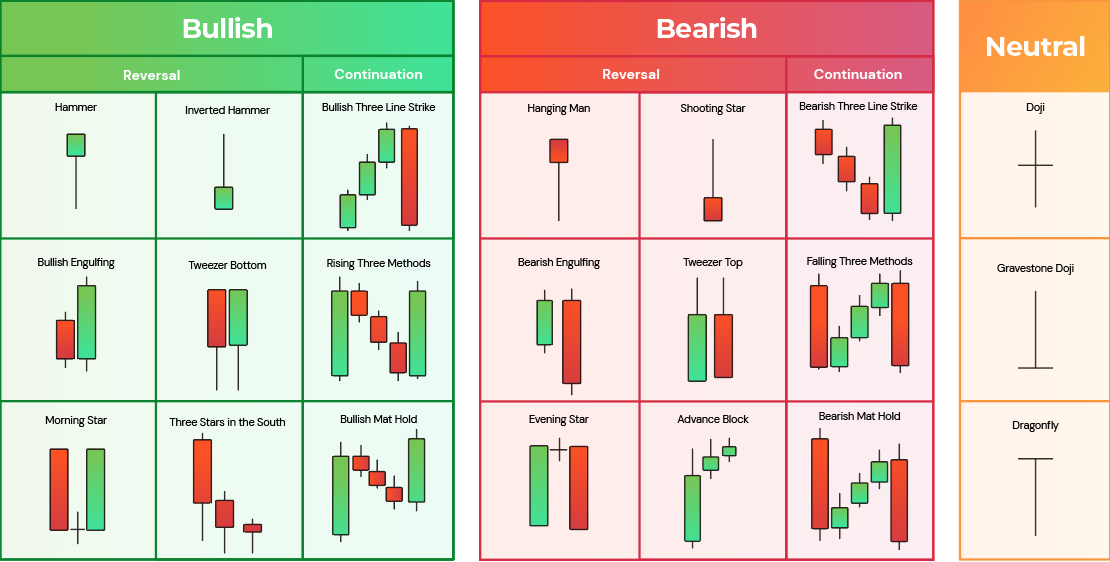Select the Morning Star pattern chart
Viewport: 1110px width, 562px height.
(77, 492)
